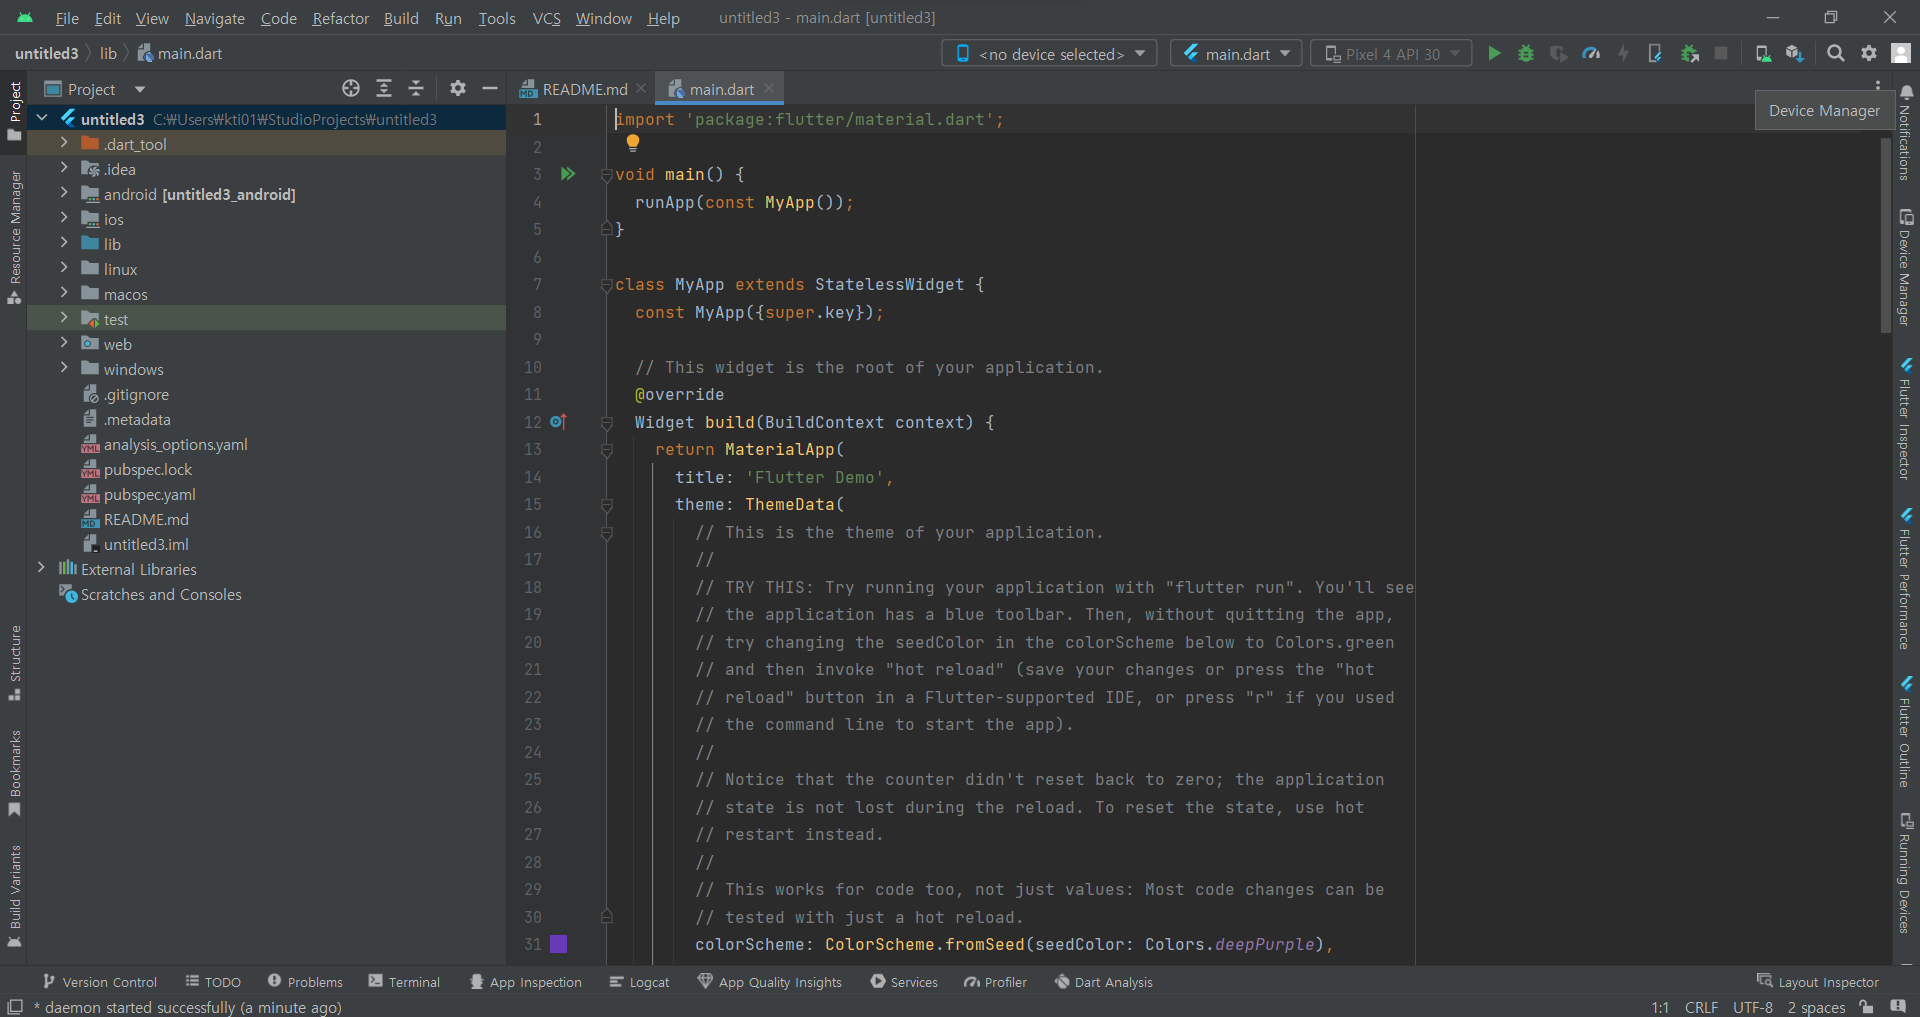Viewport: 1920px width, 1017px height.
Task: Open main.dart run configuration dropdown
Action: (1237, 54)
